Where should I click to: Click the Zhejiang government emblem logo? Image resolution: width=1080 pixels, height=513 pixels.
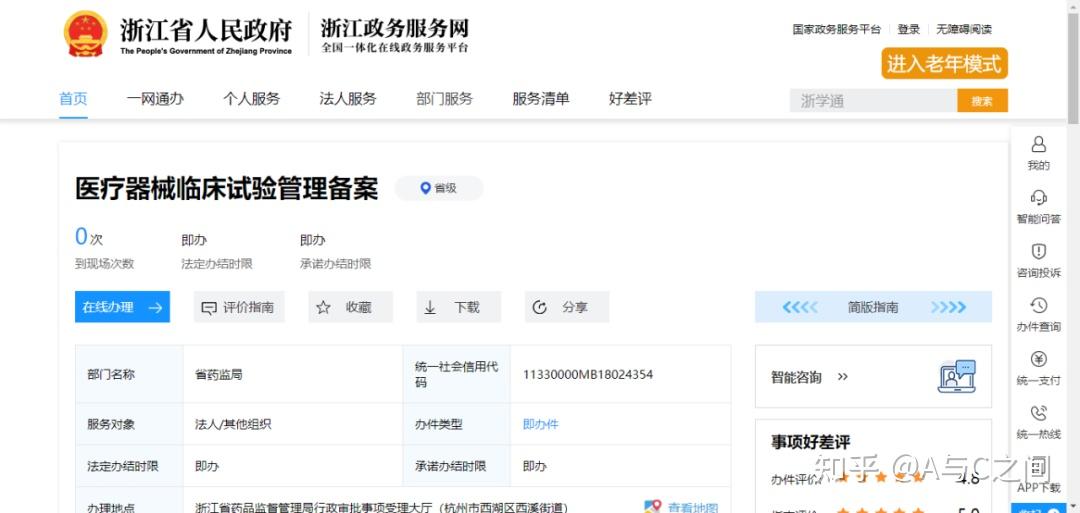coord(86,34)
